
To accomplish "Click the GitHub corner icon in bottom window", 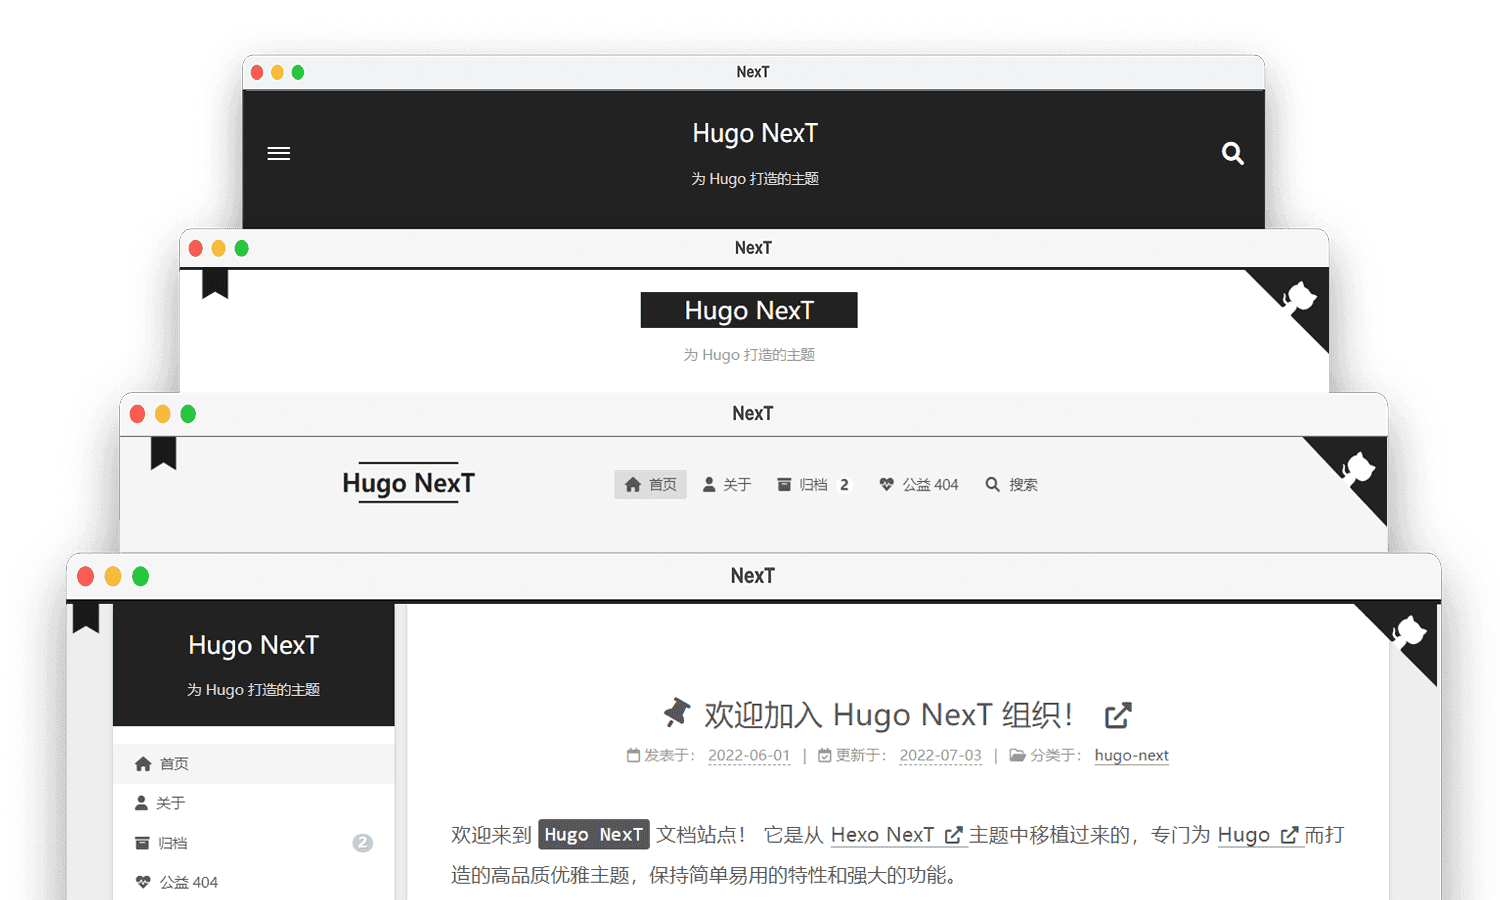I will tap(1410, 634).
